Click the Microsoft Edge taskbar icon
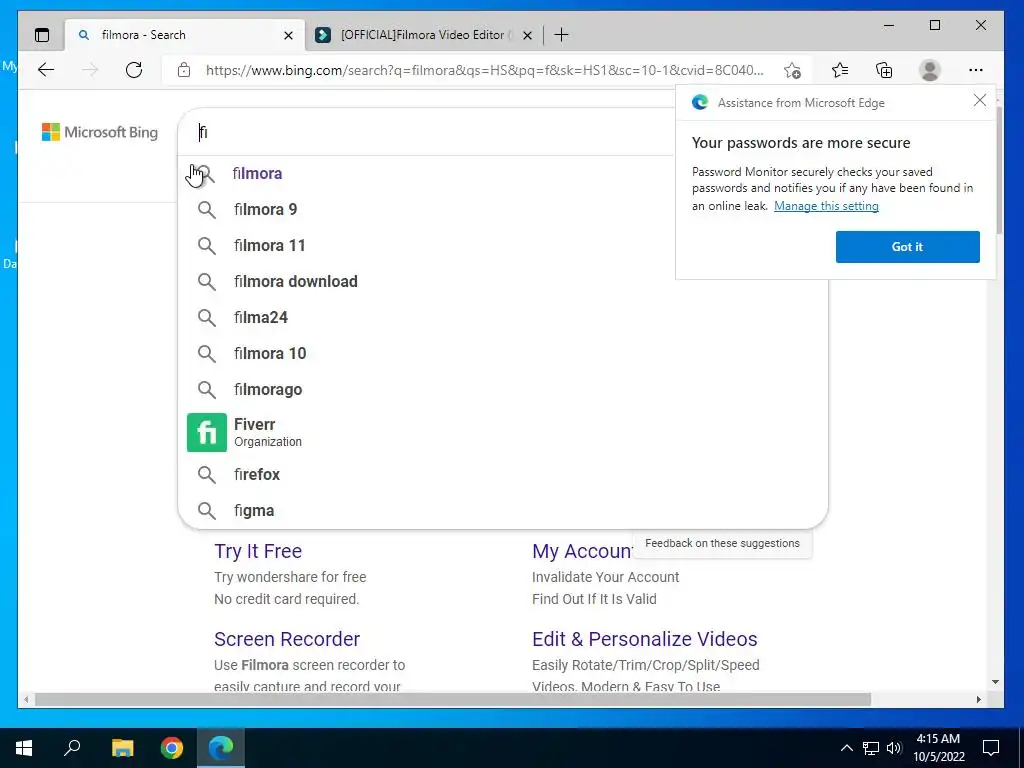 point(221,748)
